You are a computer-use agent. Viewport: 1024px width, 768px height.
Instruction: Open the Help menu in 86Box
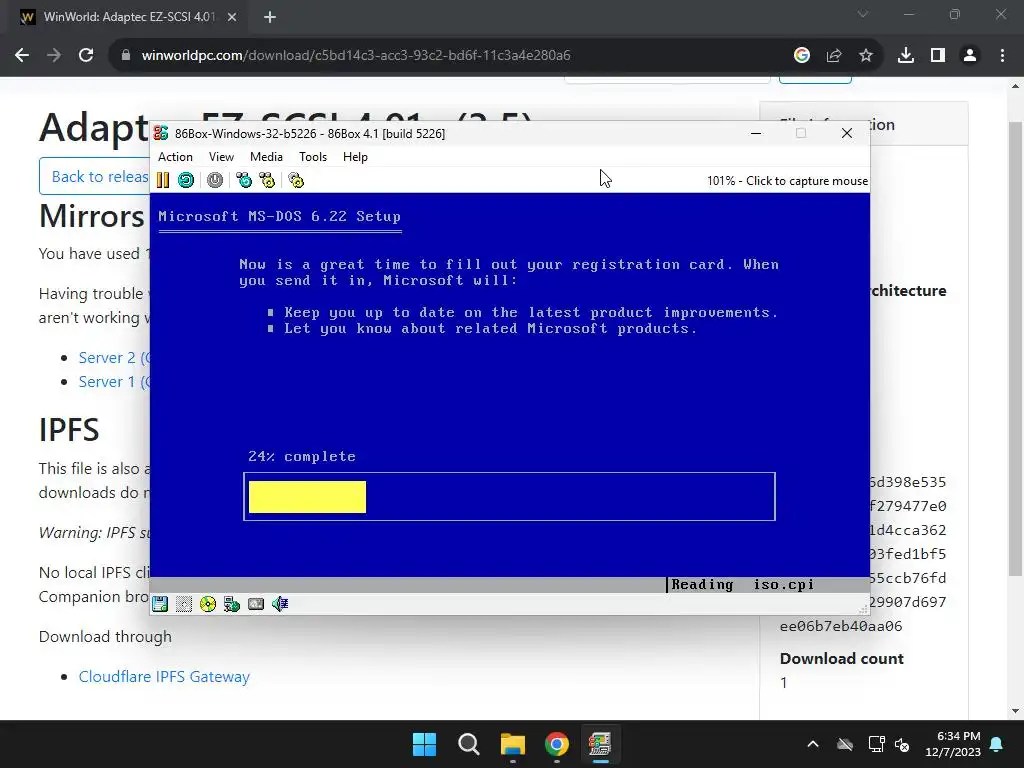coord(355,157)
